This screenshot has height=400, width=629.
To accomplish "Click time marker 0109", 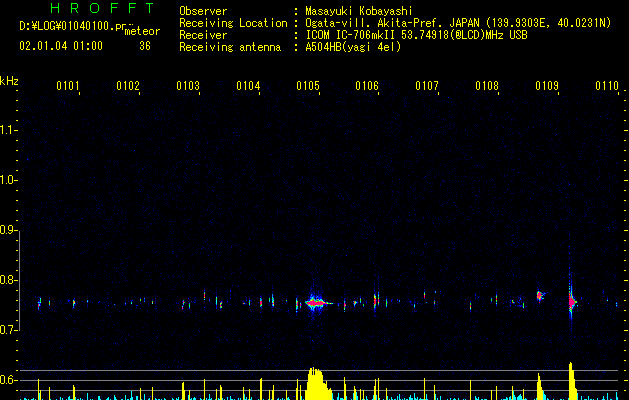I will pos(547,85).
